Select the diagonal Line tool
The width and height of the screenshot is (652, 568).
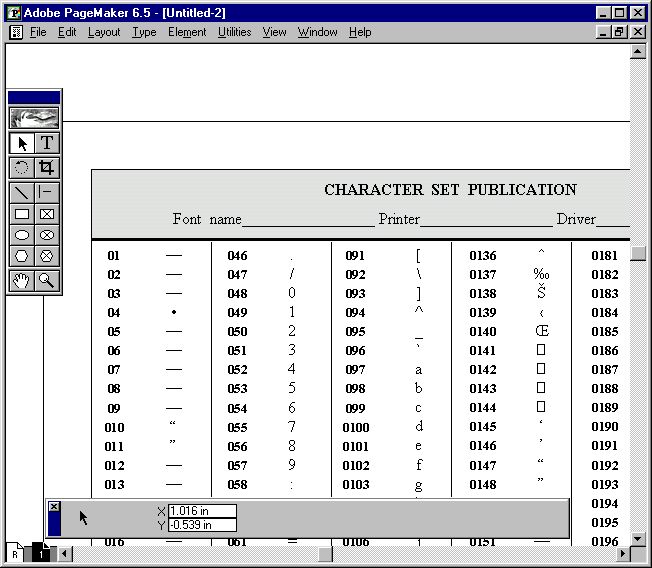coord(22,193)
